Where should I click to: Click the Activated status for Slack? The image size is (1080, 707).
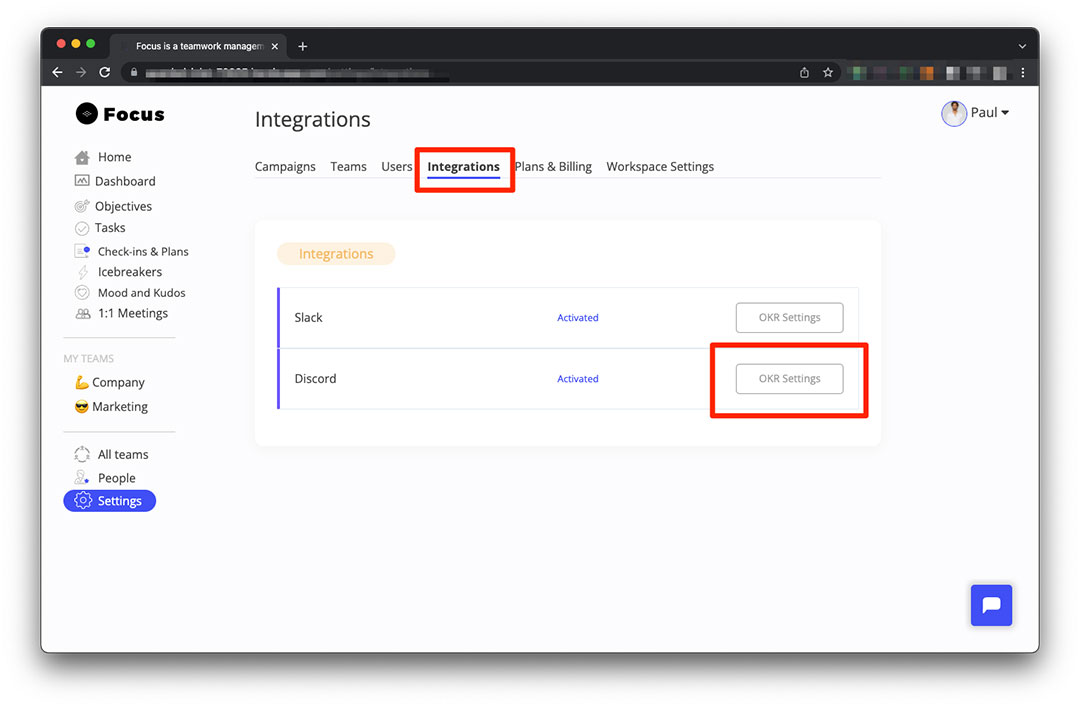click(x=578, y=318)
